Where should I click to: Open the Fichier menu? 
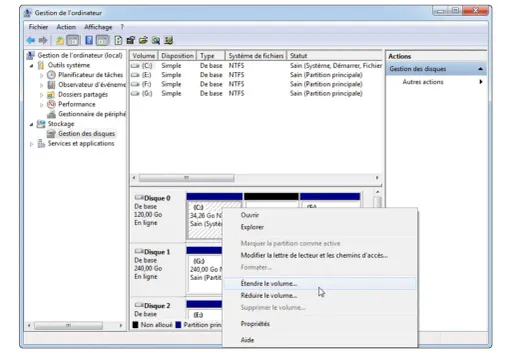pyautogui.click(x=38, y=27)
